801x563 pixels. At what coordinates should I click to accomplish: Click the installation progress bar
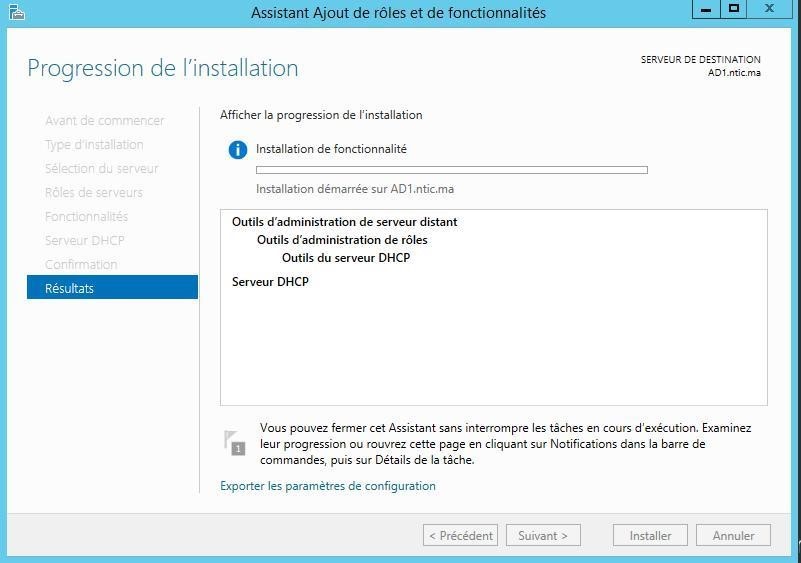[x=452, y=170]
